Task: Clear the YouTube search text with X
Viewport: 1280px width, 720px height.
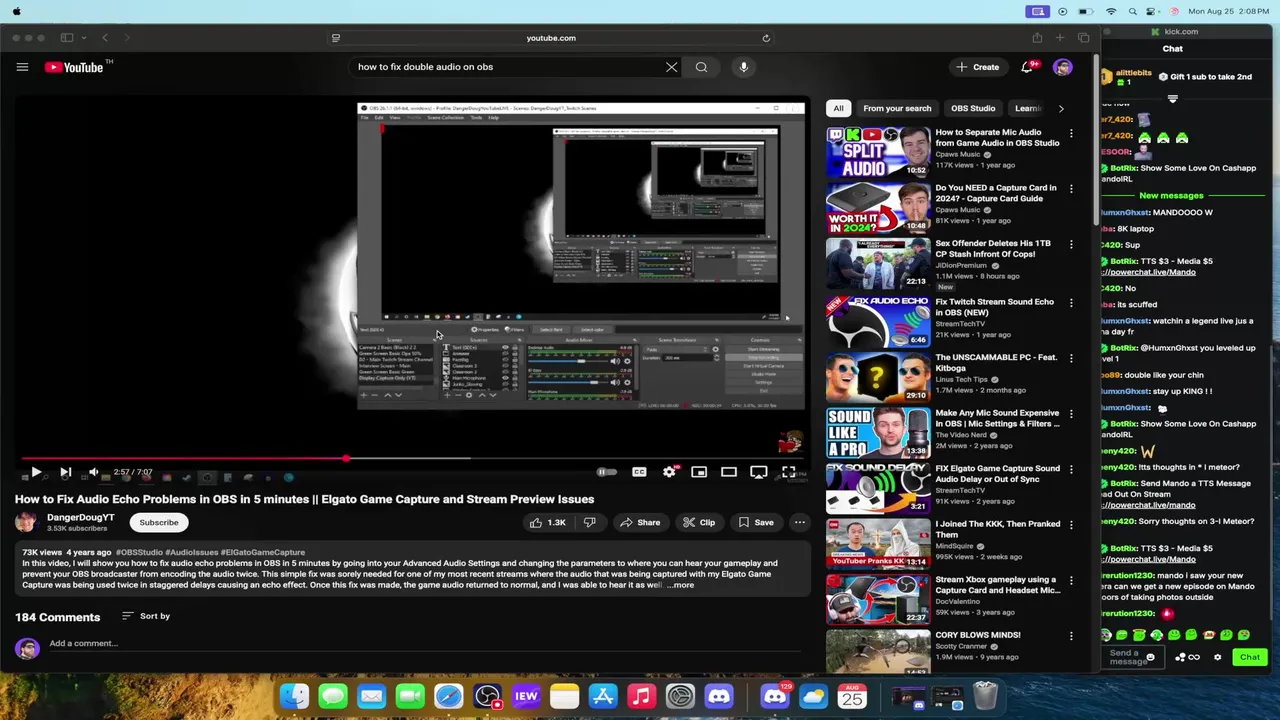Action: 671,67
